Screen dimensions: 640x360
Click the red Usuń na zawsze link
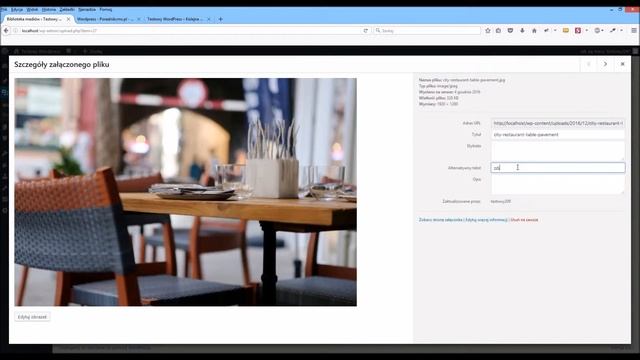click(x=524, y=220)
